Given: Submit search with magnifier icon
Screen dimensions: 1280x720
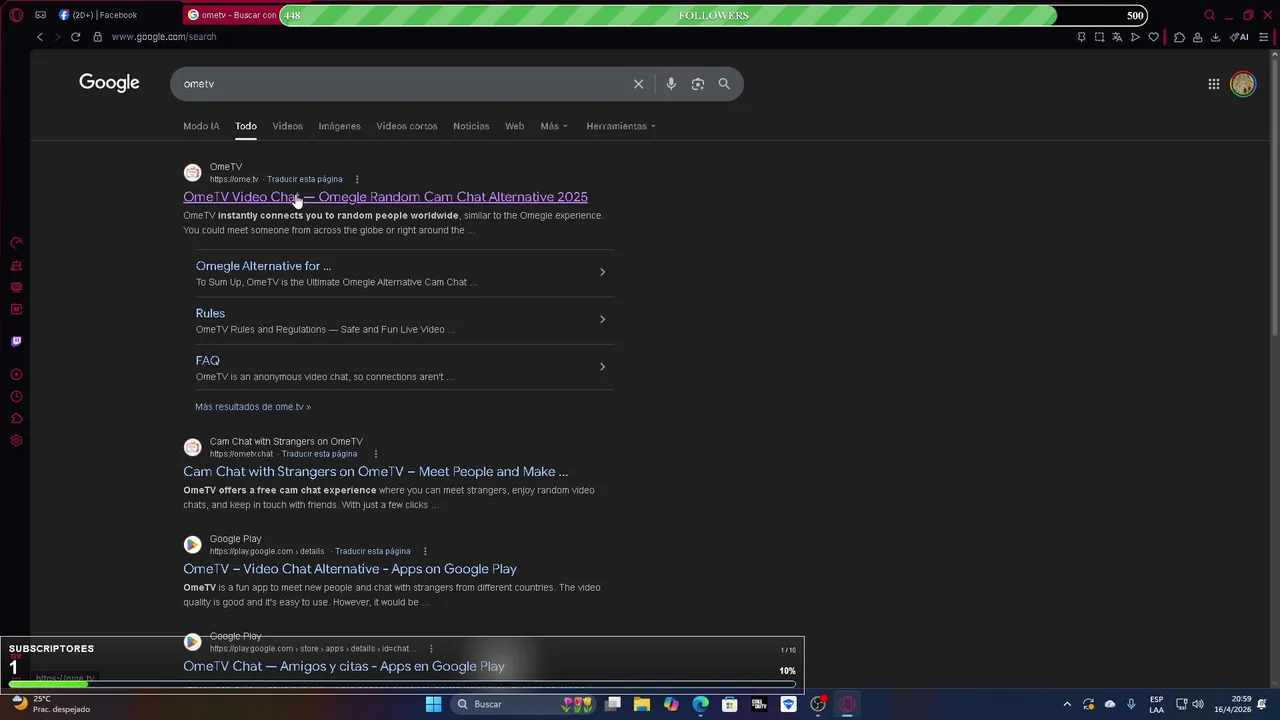Looking at the screenshot, I should point(724,84).
